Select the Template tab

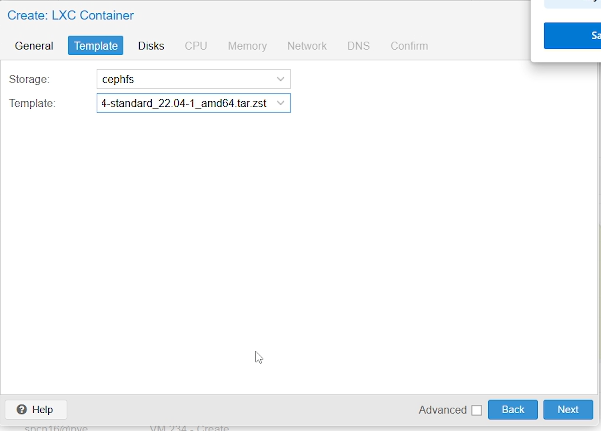[x=95, y=46]
